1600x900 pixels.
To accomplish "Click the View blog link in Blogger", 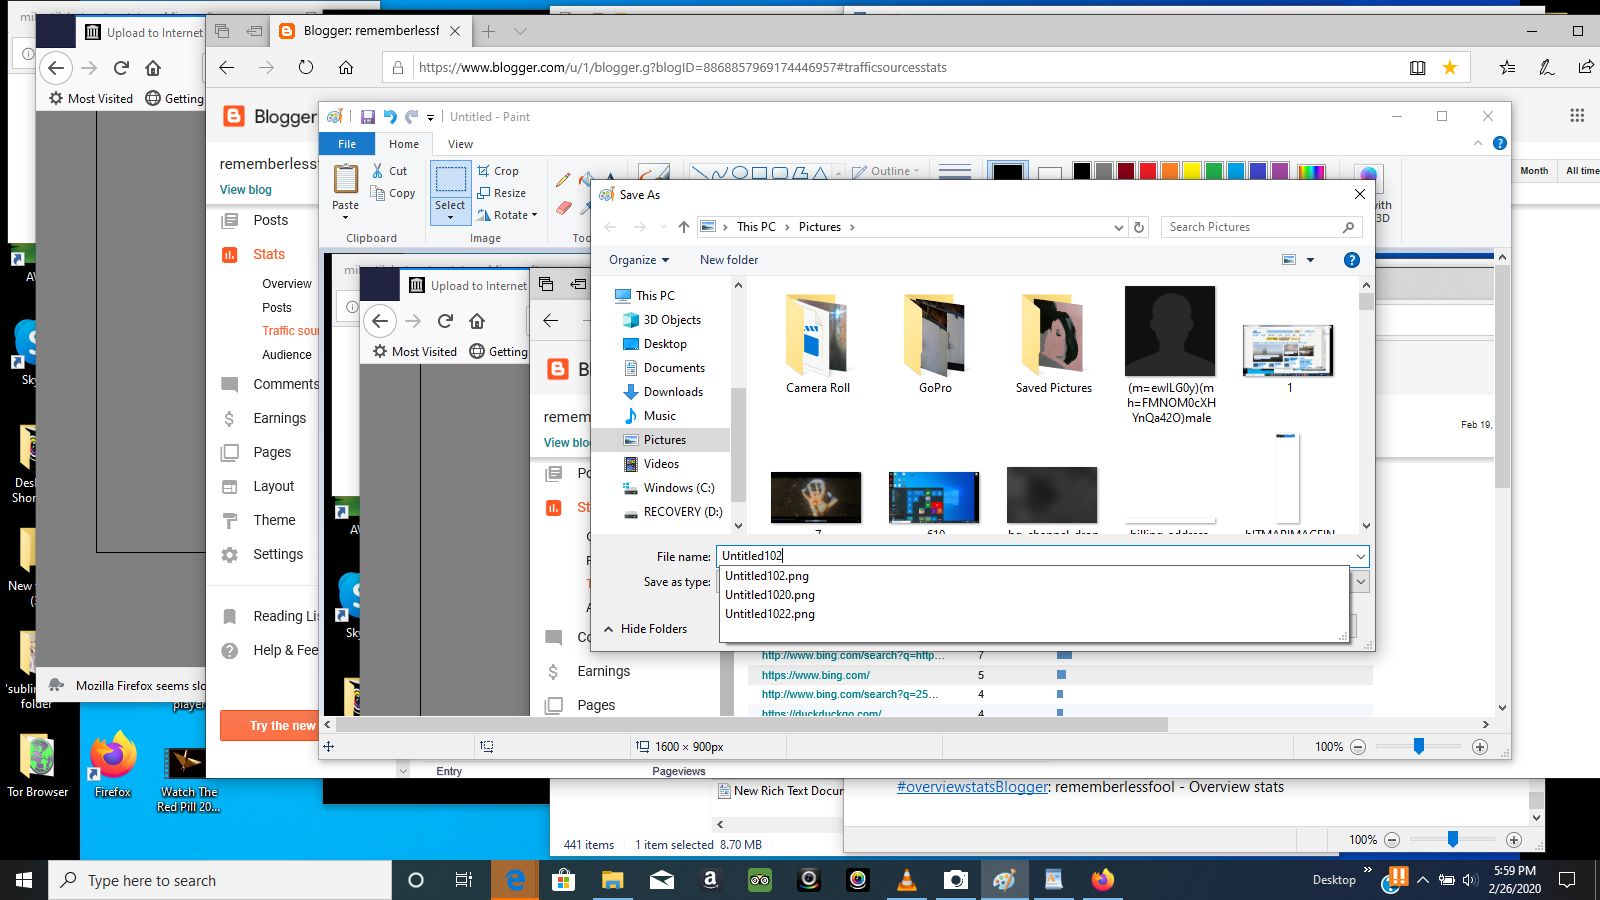I will (246, 190).
